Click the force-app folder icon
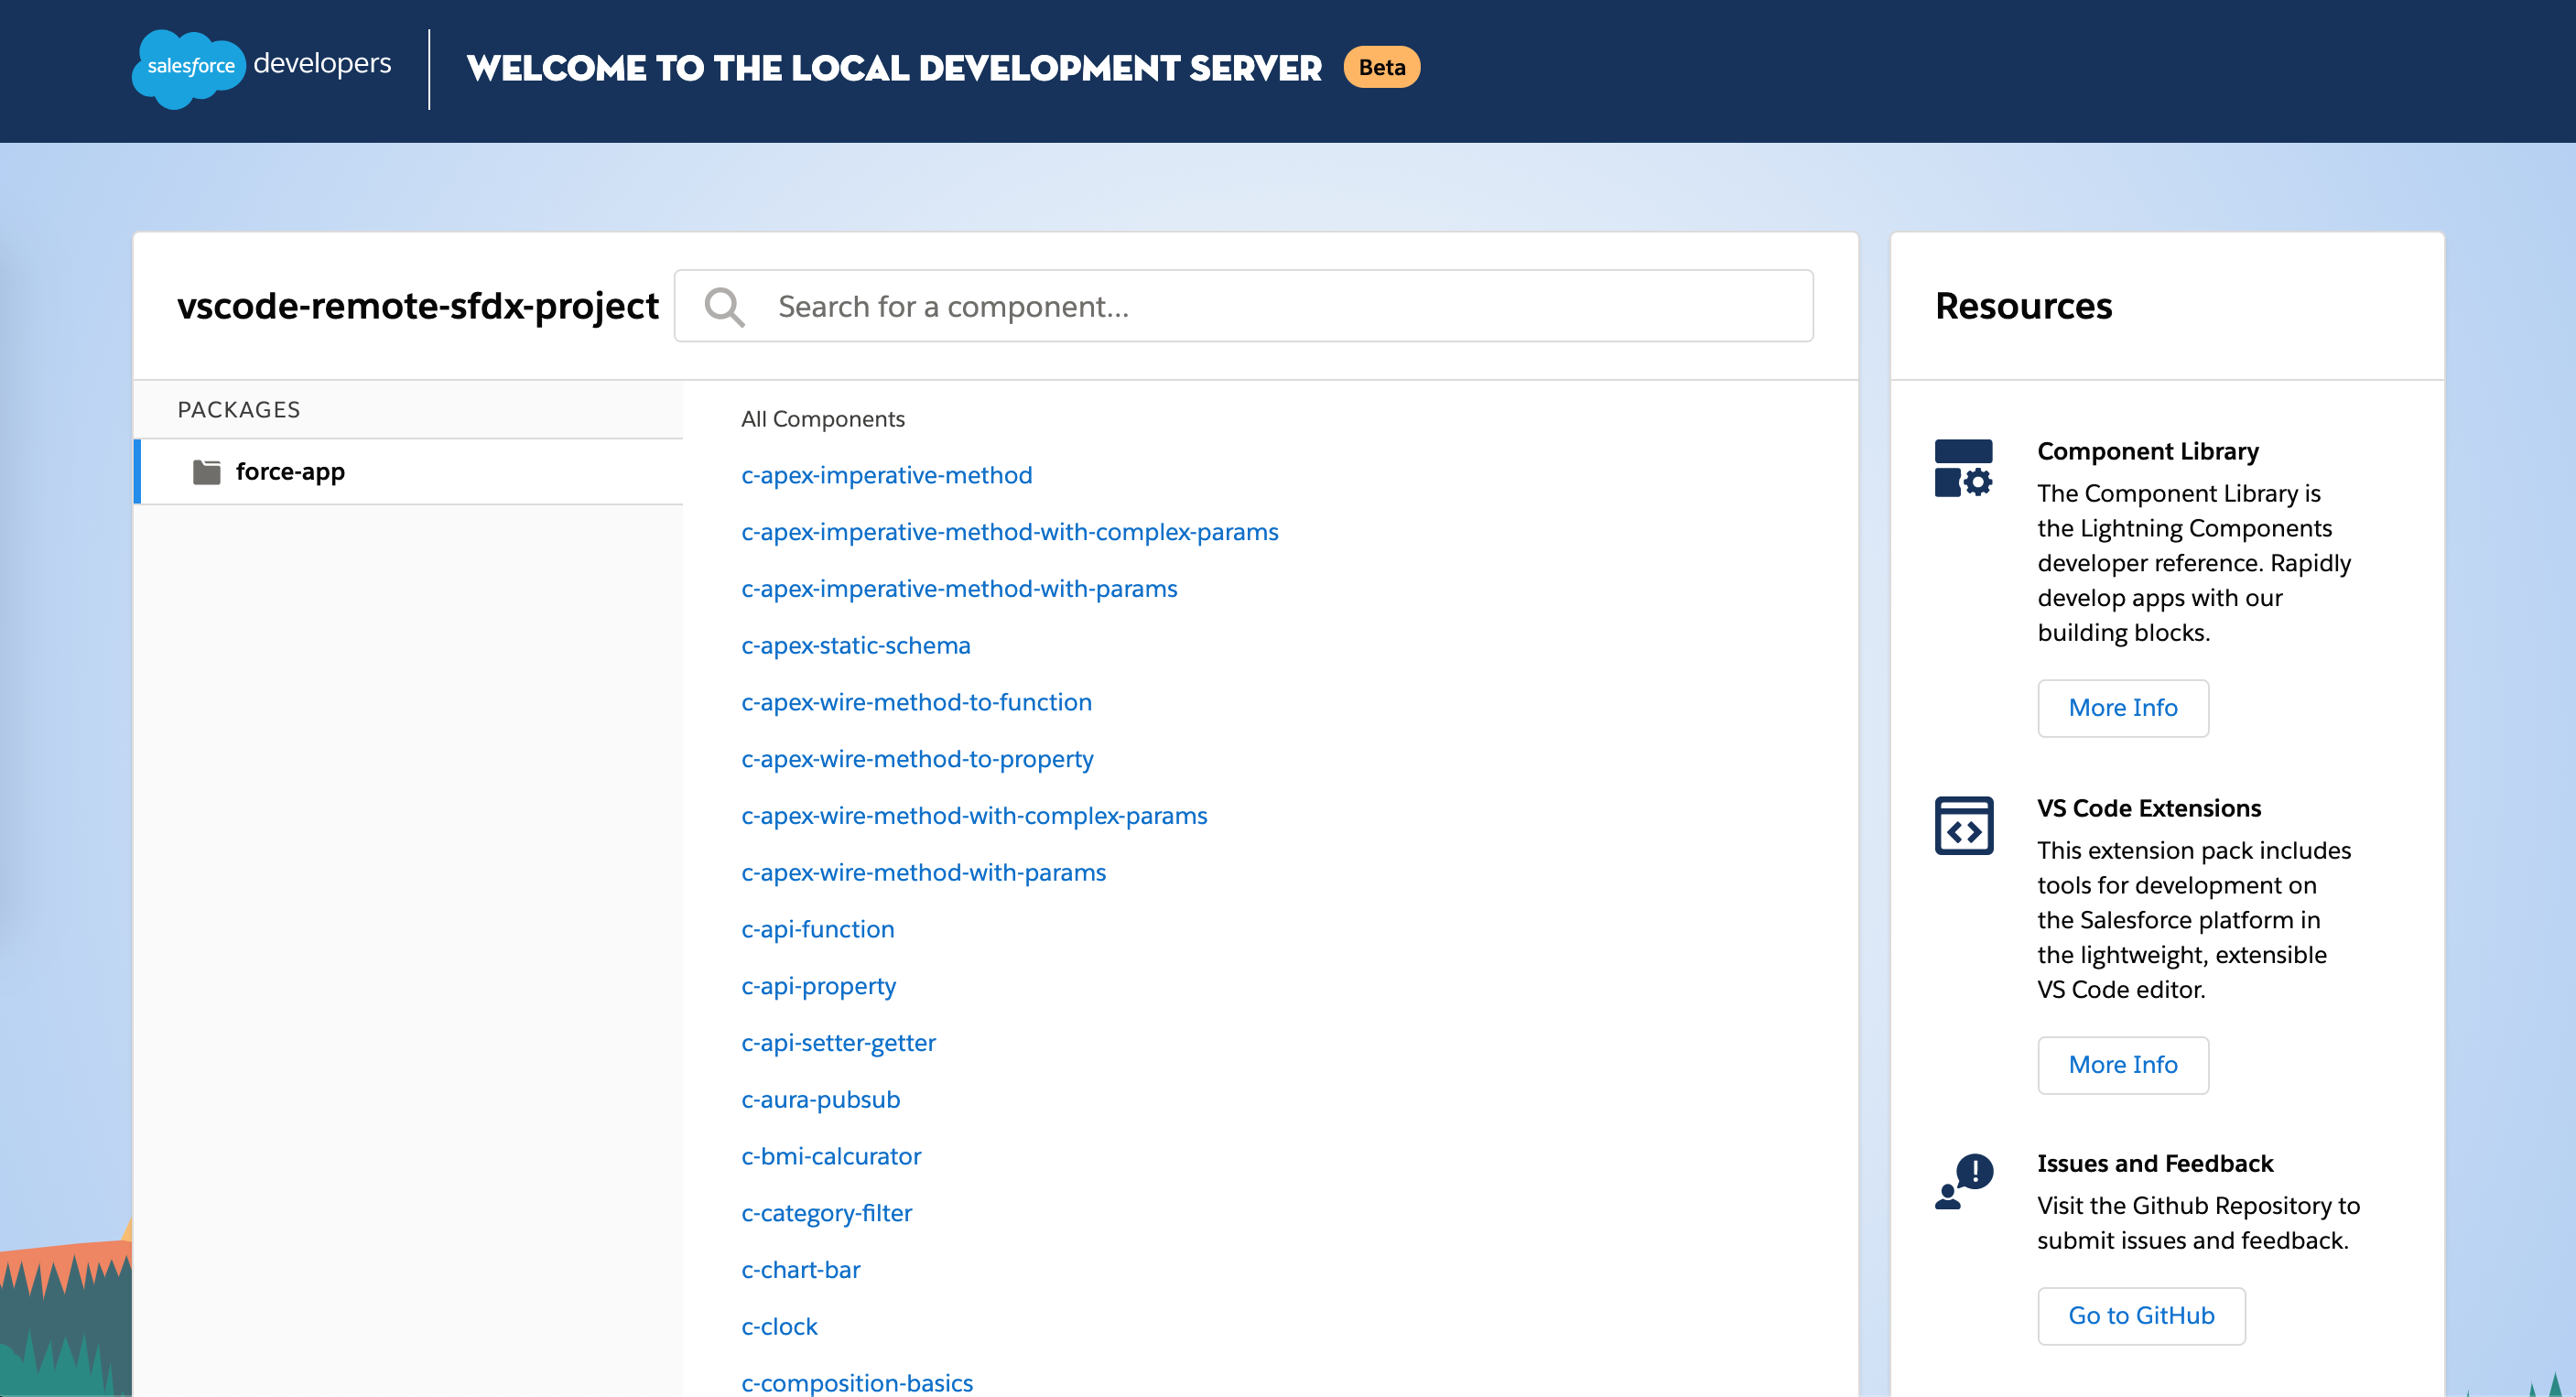This screenshot has height=1397, width=2576. point(207,472)
